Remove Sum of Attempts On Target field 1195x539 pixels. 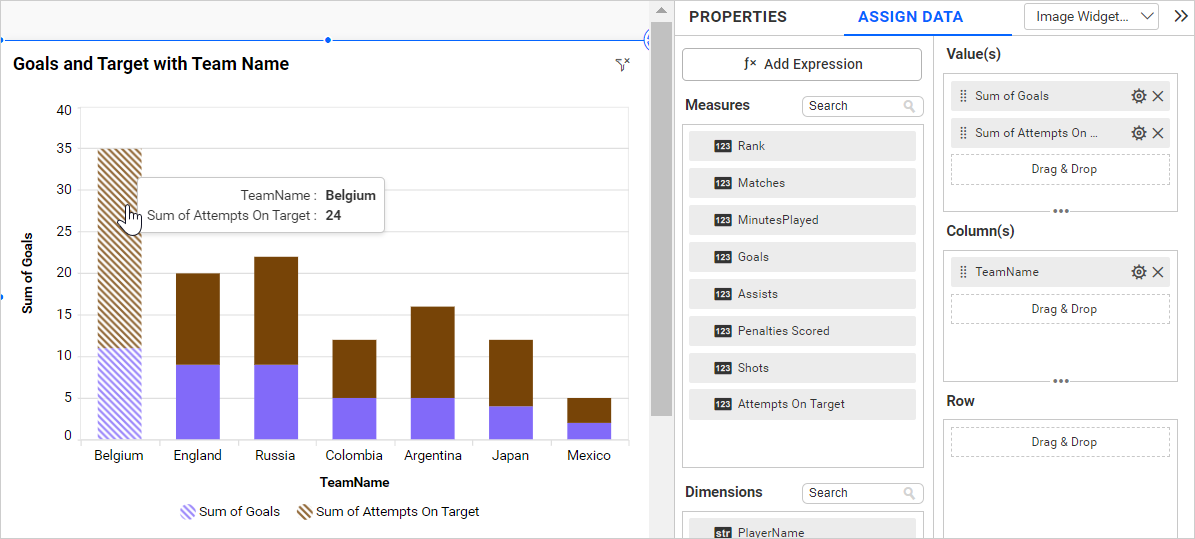pyautogui.click(x=1158, y=133)
